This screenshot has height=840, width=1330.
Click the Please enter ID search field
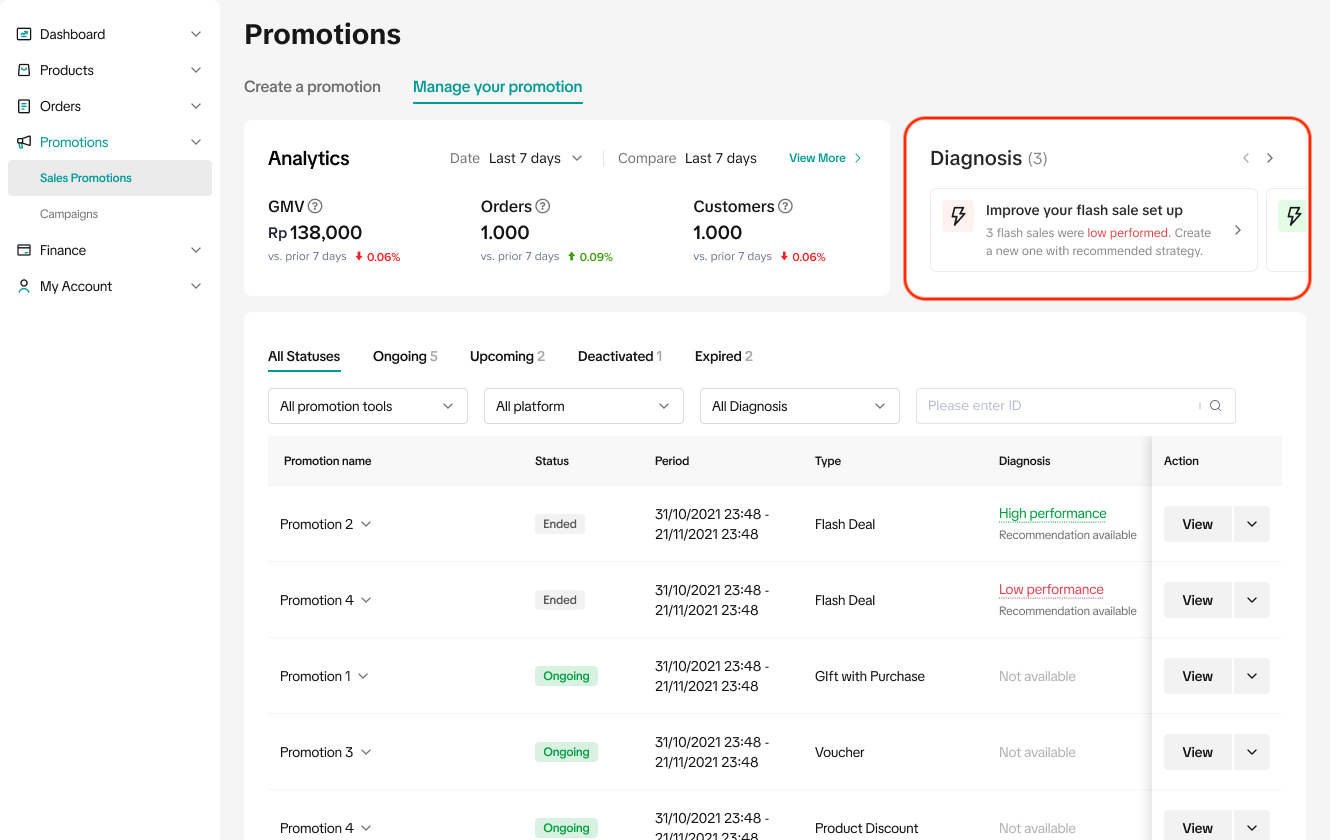(x=1055, y=406)
